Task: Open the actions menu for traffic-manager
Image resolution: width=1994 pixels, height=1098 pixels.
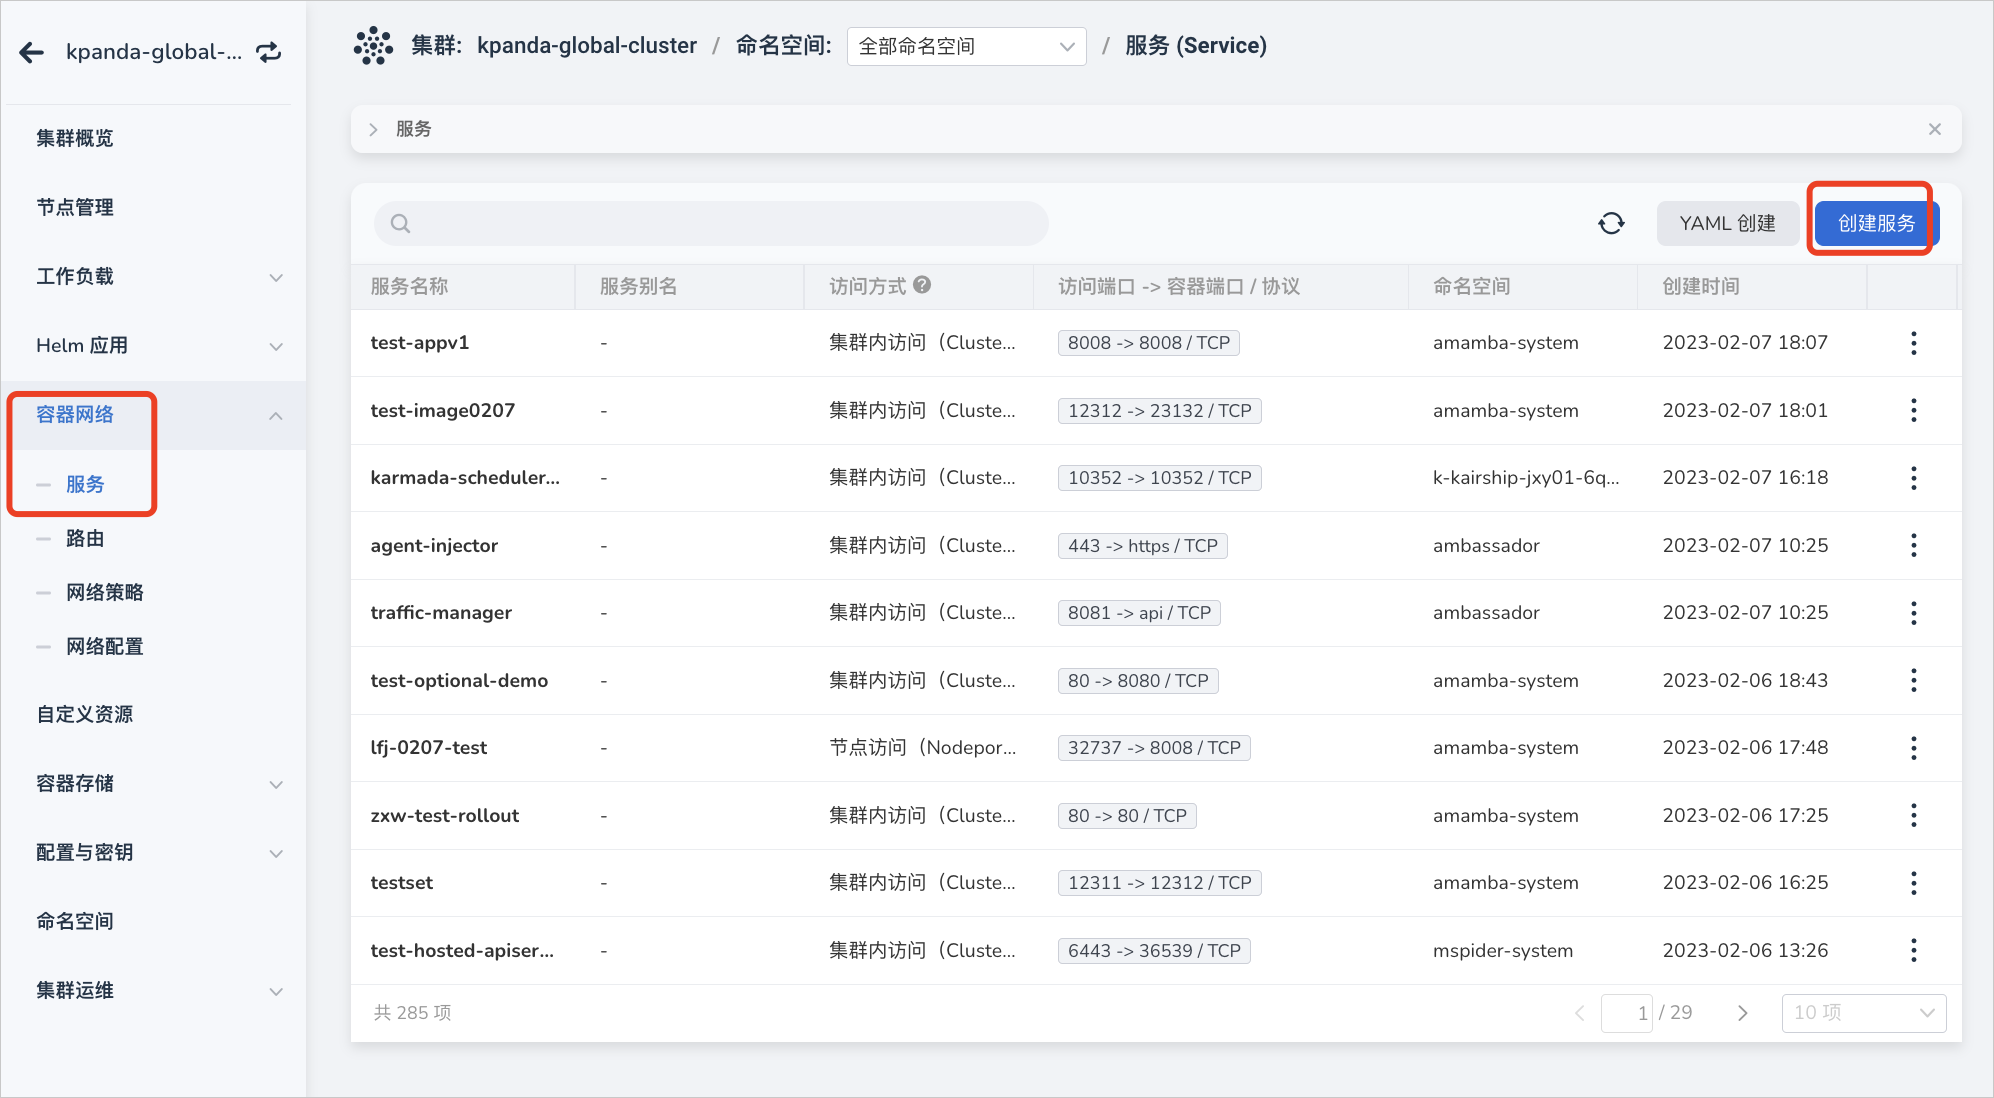Action: tap(1913, 613)
